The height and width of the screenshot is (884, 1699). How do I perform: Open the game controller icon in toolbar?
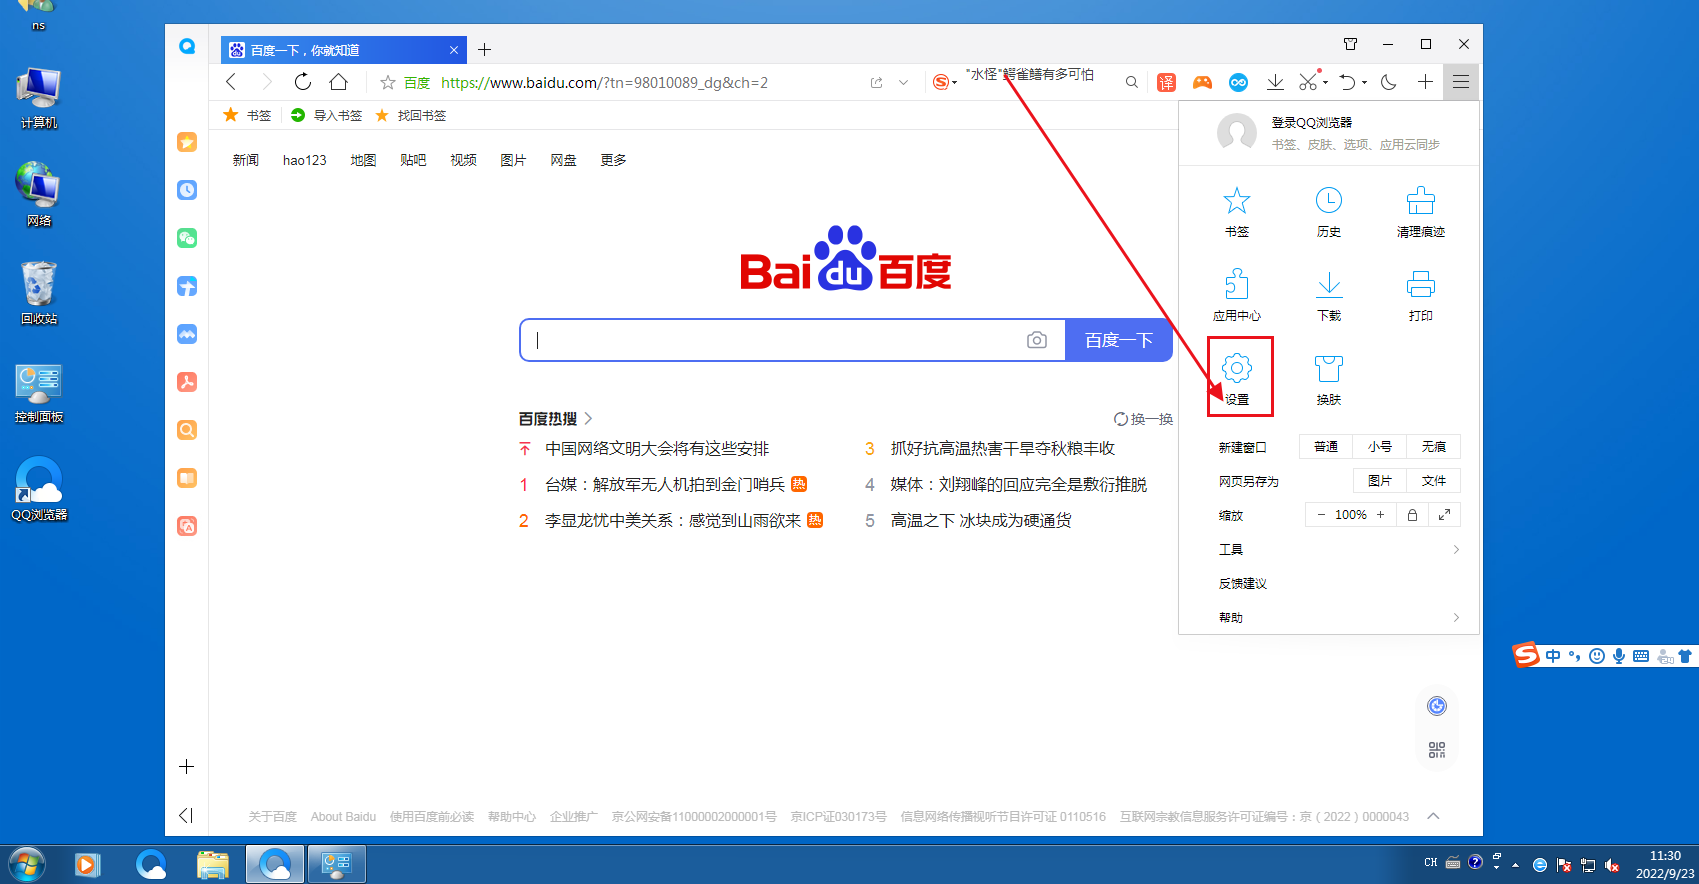1202,82
